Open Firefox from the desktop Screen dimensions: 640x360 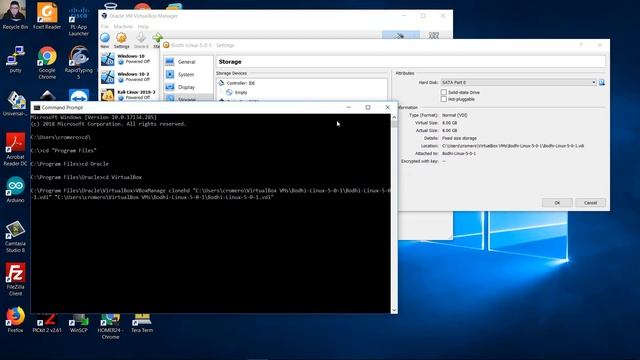point(15,320)
